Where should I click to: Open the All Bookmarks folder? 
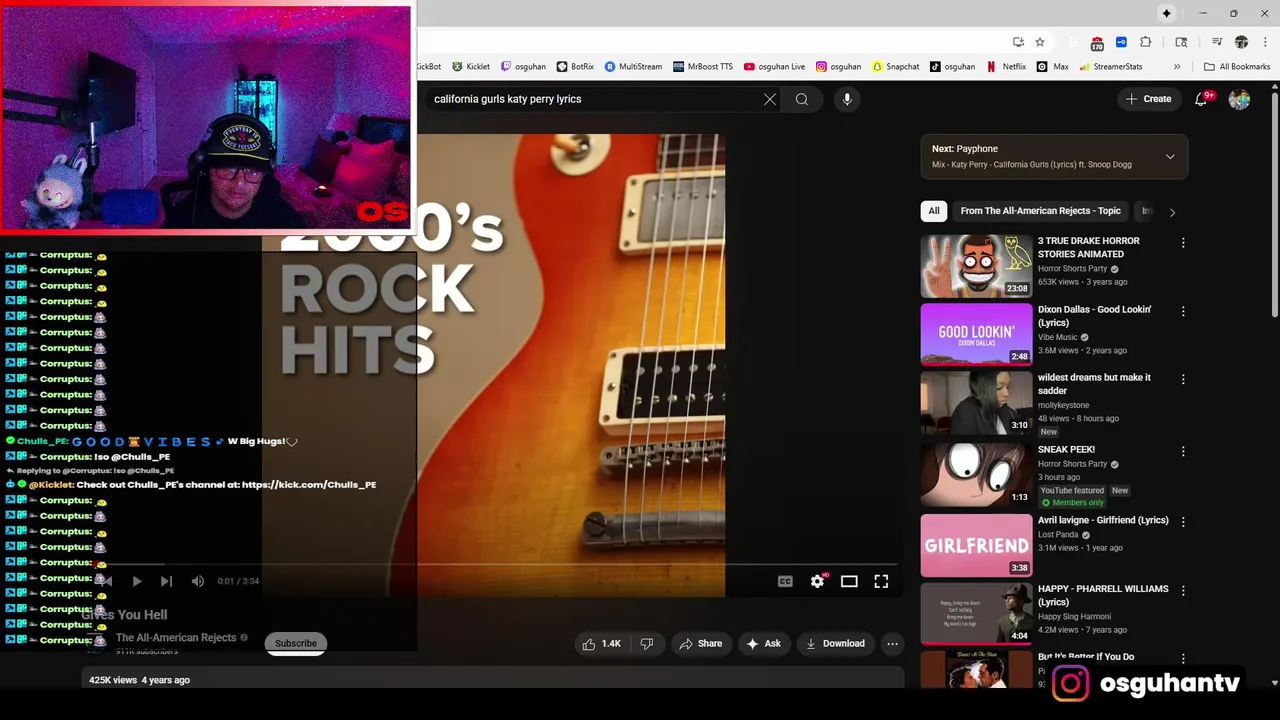click(1237, 67)
